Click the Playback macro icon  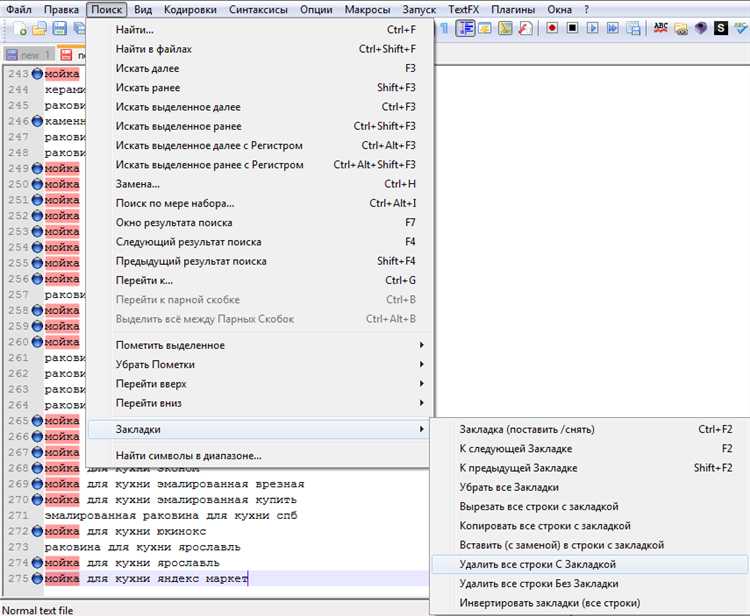click(x=592, y=28)
